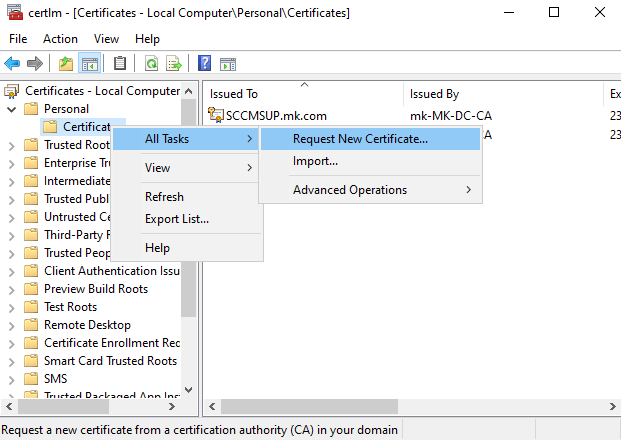Choose Import from the All Tasks submenu
Screen dimensions: 621x440
315,160
